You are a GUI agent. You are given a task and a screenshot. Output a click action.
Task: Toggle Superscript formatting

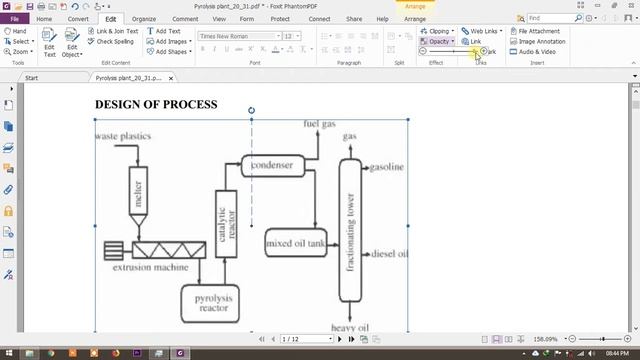pos(251,49)
